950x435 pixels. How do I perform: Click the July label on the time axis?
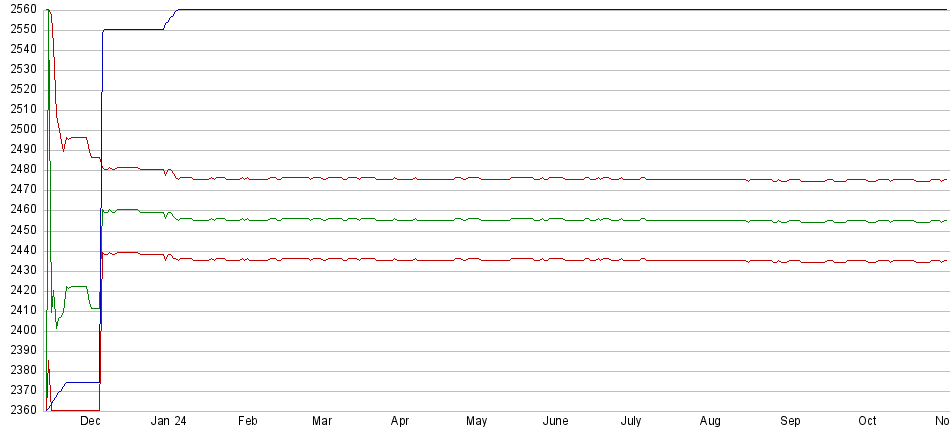pyautogui.click(x=631, y=422)
